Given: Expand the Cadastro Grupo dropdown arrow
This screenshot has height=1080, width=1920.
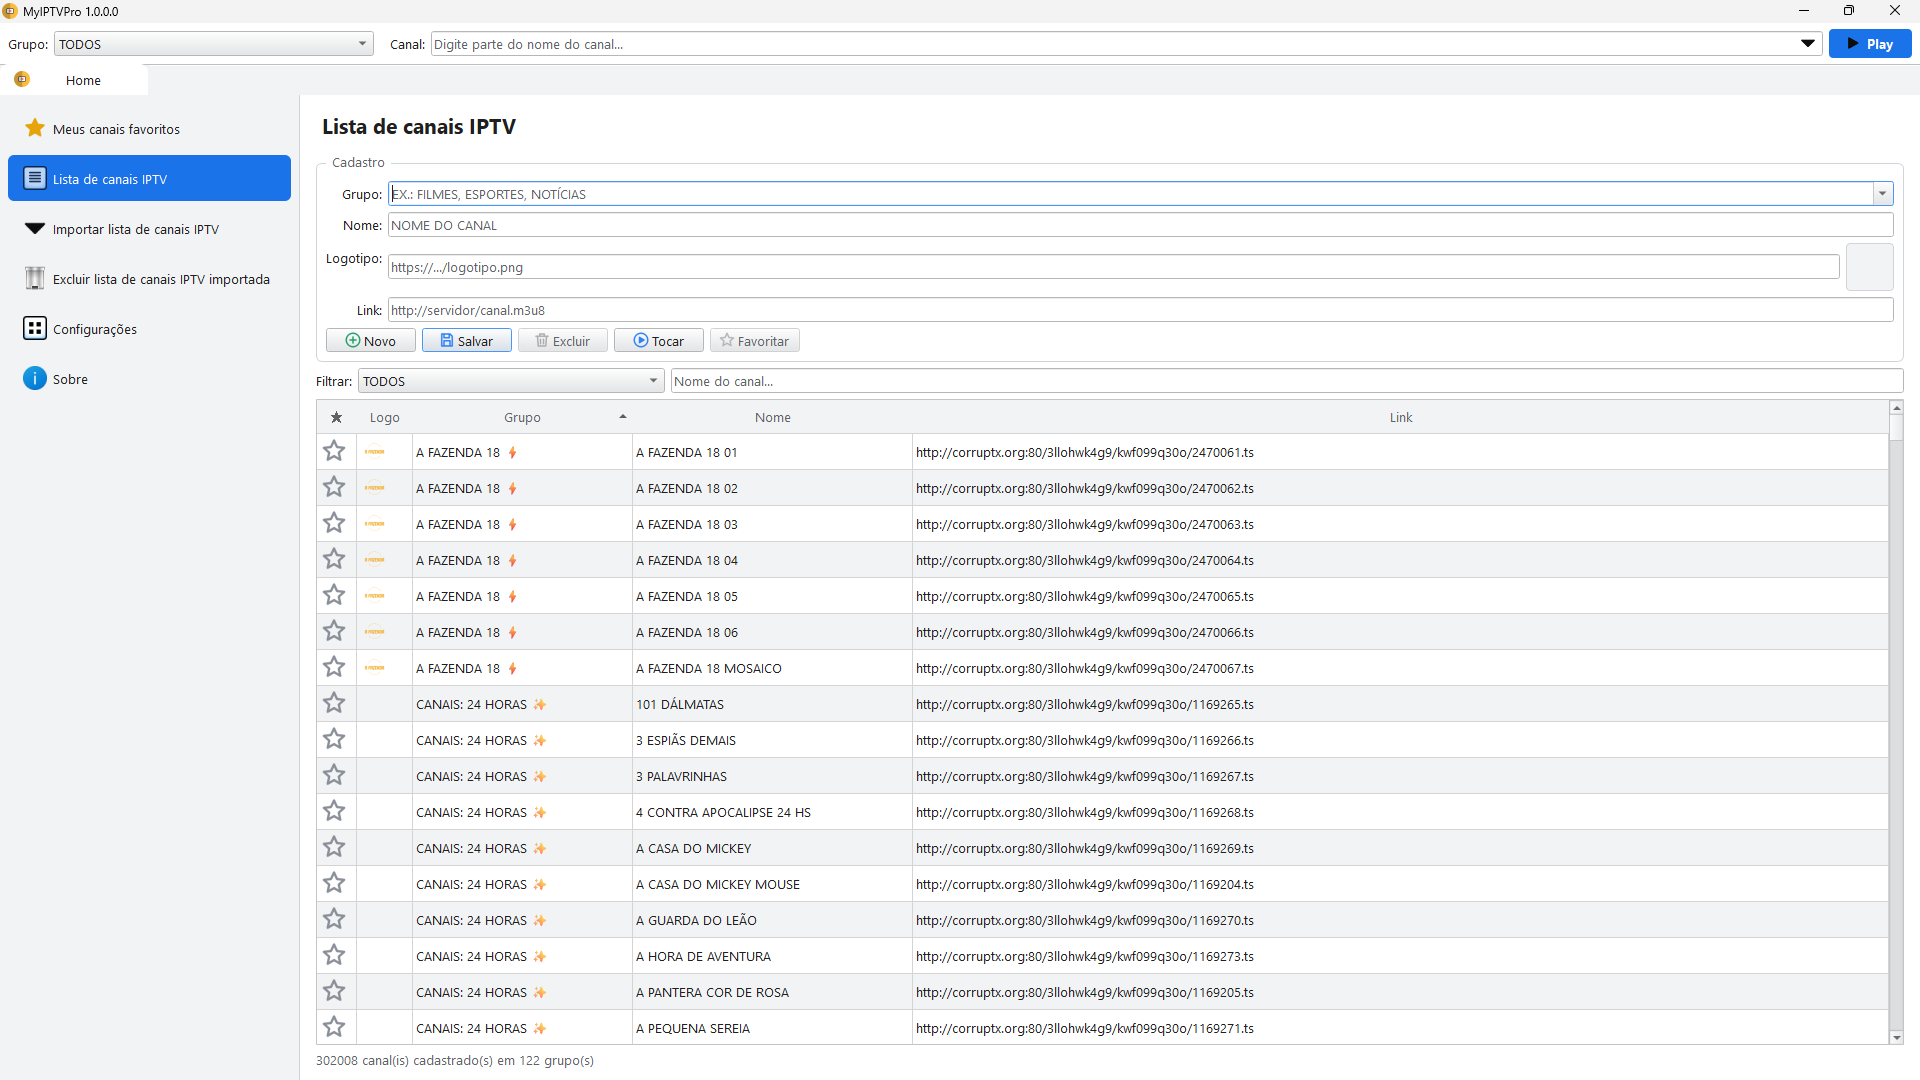Looking at the screenshot, I should pyautogui.click(x=1883, y=194).
